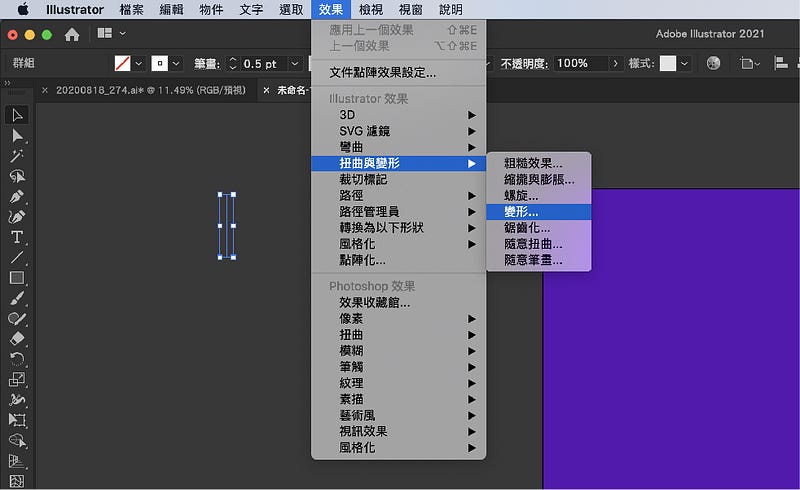The image size is (800, 490).
Task: Pick the Scale tool
Action: pyautogui.click(x=17, y=379)
